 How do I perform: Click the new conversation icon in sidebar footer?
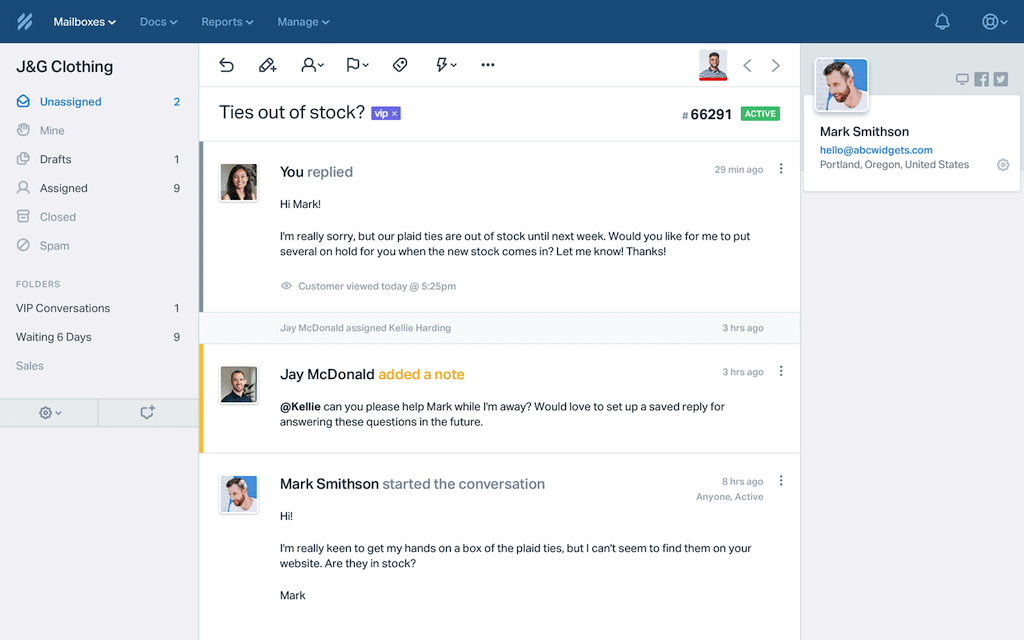(148, 412)
